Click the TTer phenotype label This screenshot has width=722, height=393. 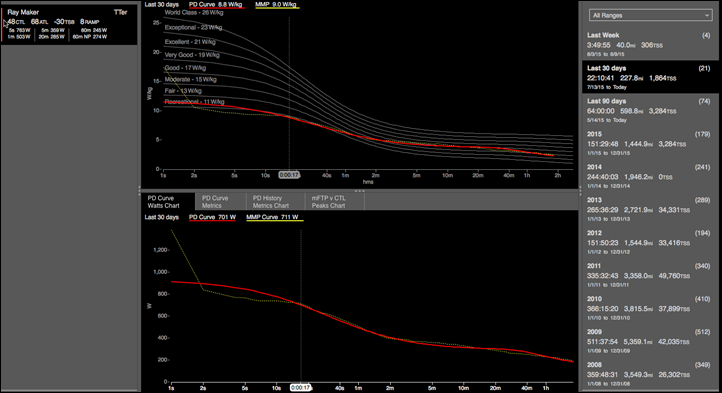pos(121,12)
